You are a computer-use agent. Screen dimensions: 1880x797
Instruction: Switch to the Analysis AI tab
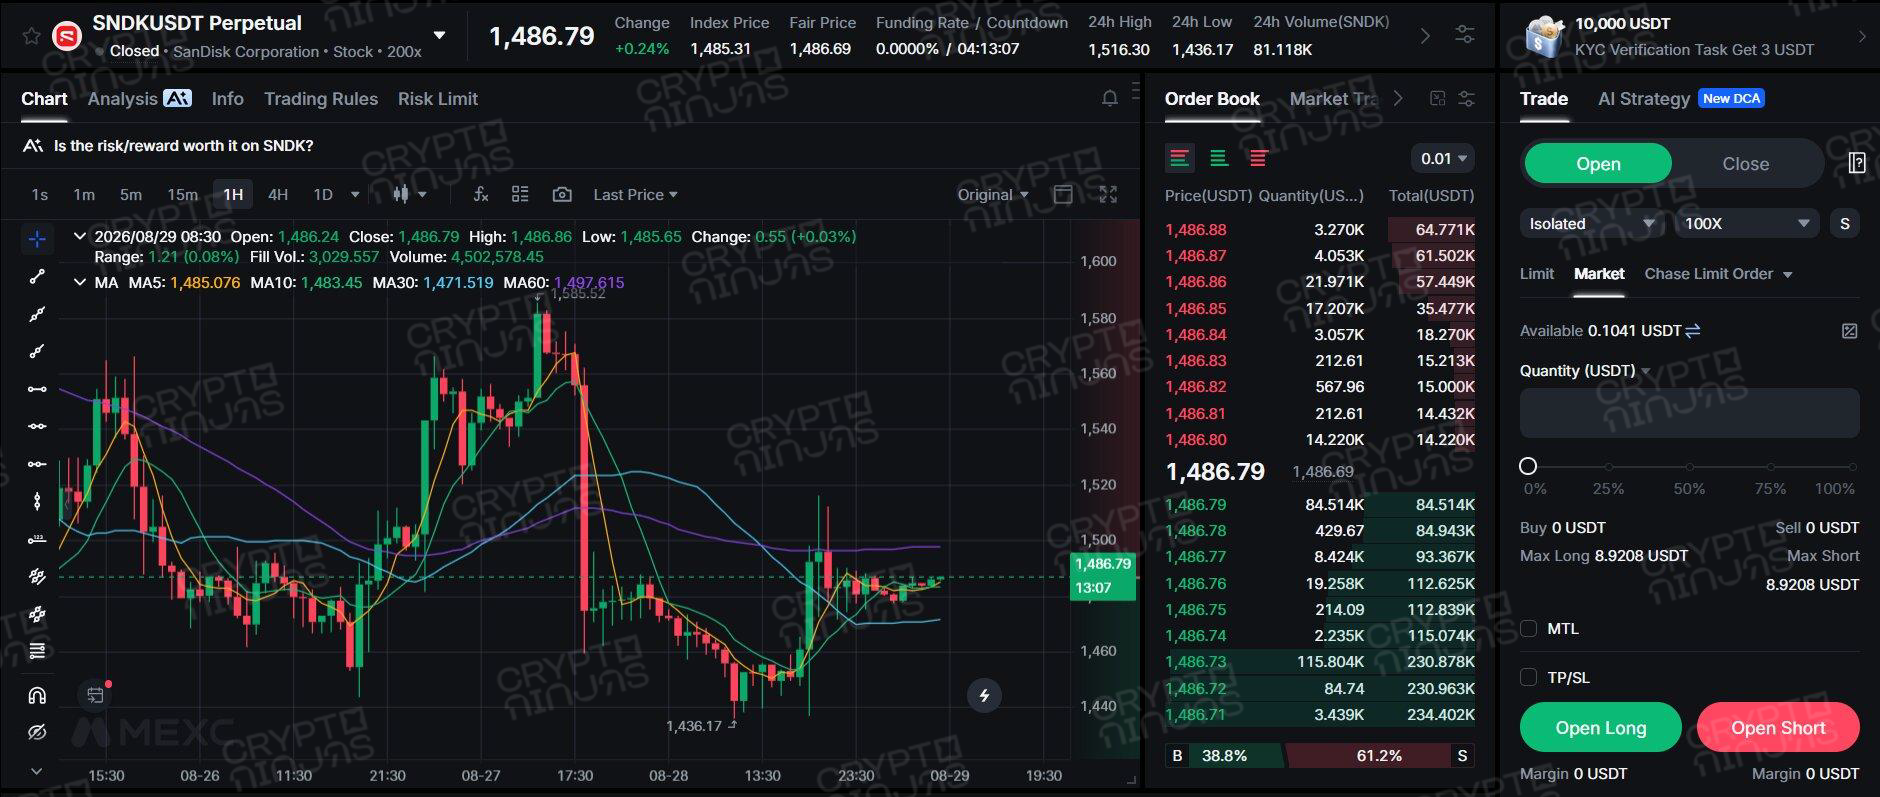[x=139, y=98]
